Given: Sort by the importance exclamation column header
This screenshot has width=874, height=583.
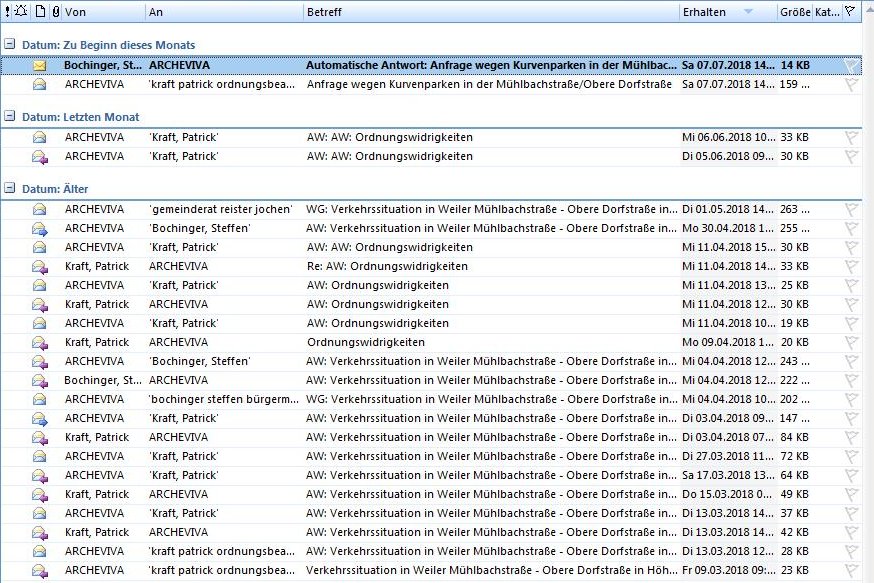Looking at the screenshot, I should click(7, 11).
